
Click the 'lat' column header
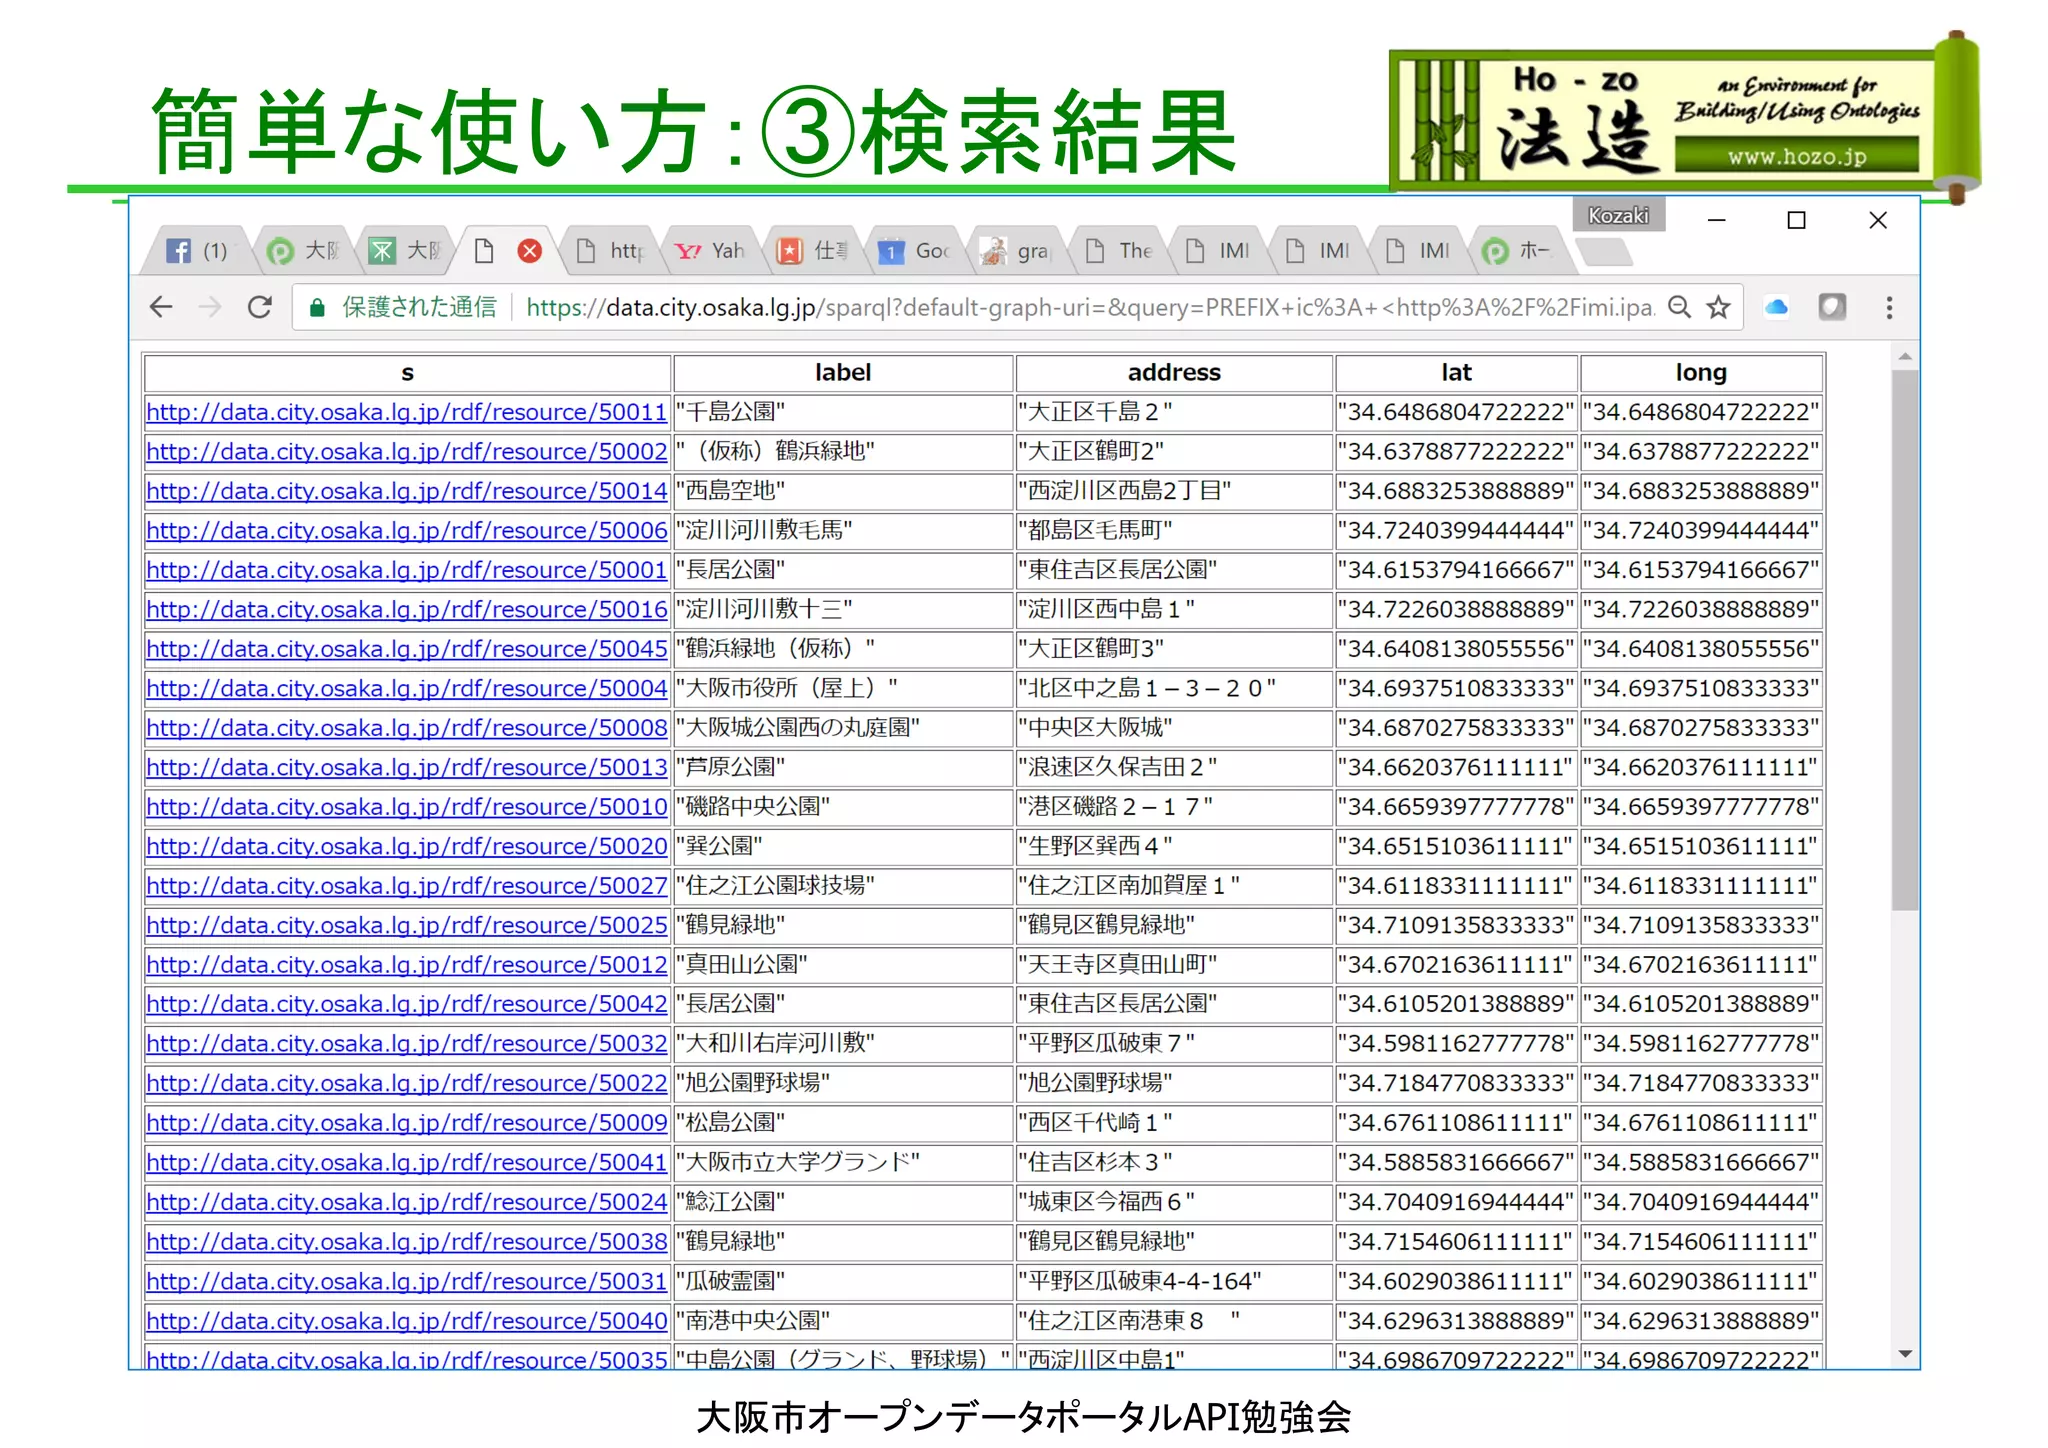[1456, 373]
